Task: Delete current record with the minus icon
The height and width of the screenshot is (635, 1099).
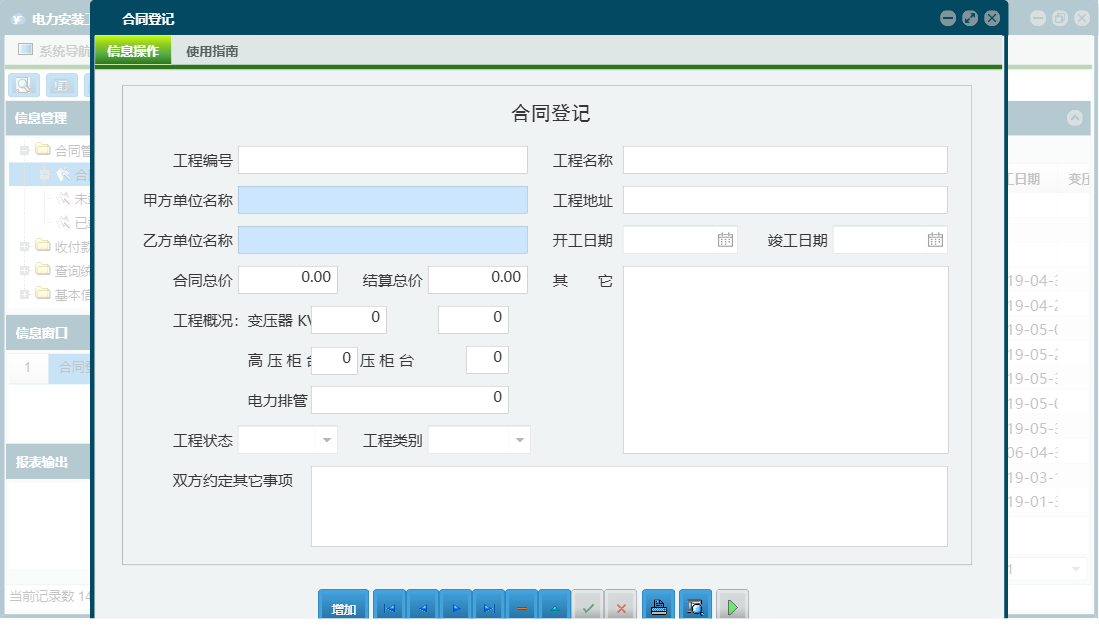Action: [521, 605]
